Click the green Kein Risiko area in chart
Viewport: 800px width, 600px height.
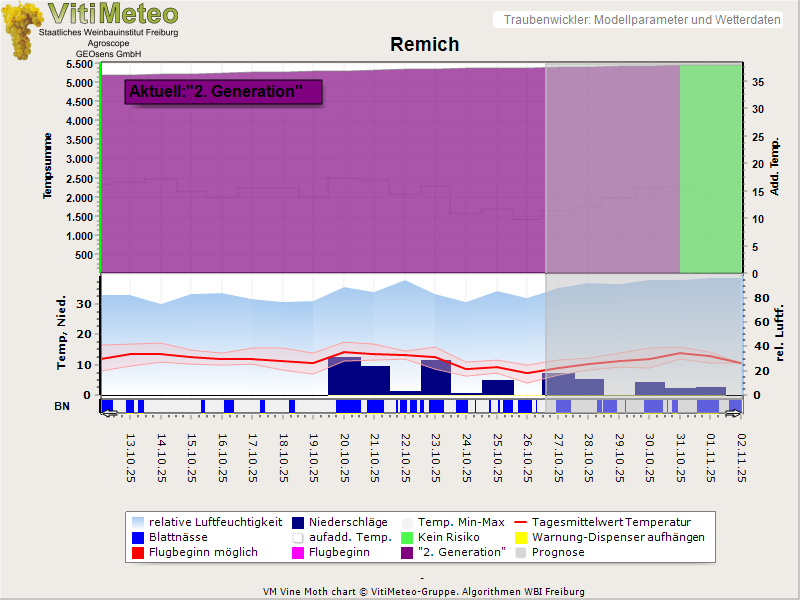point(710,170)
